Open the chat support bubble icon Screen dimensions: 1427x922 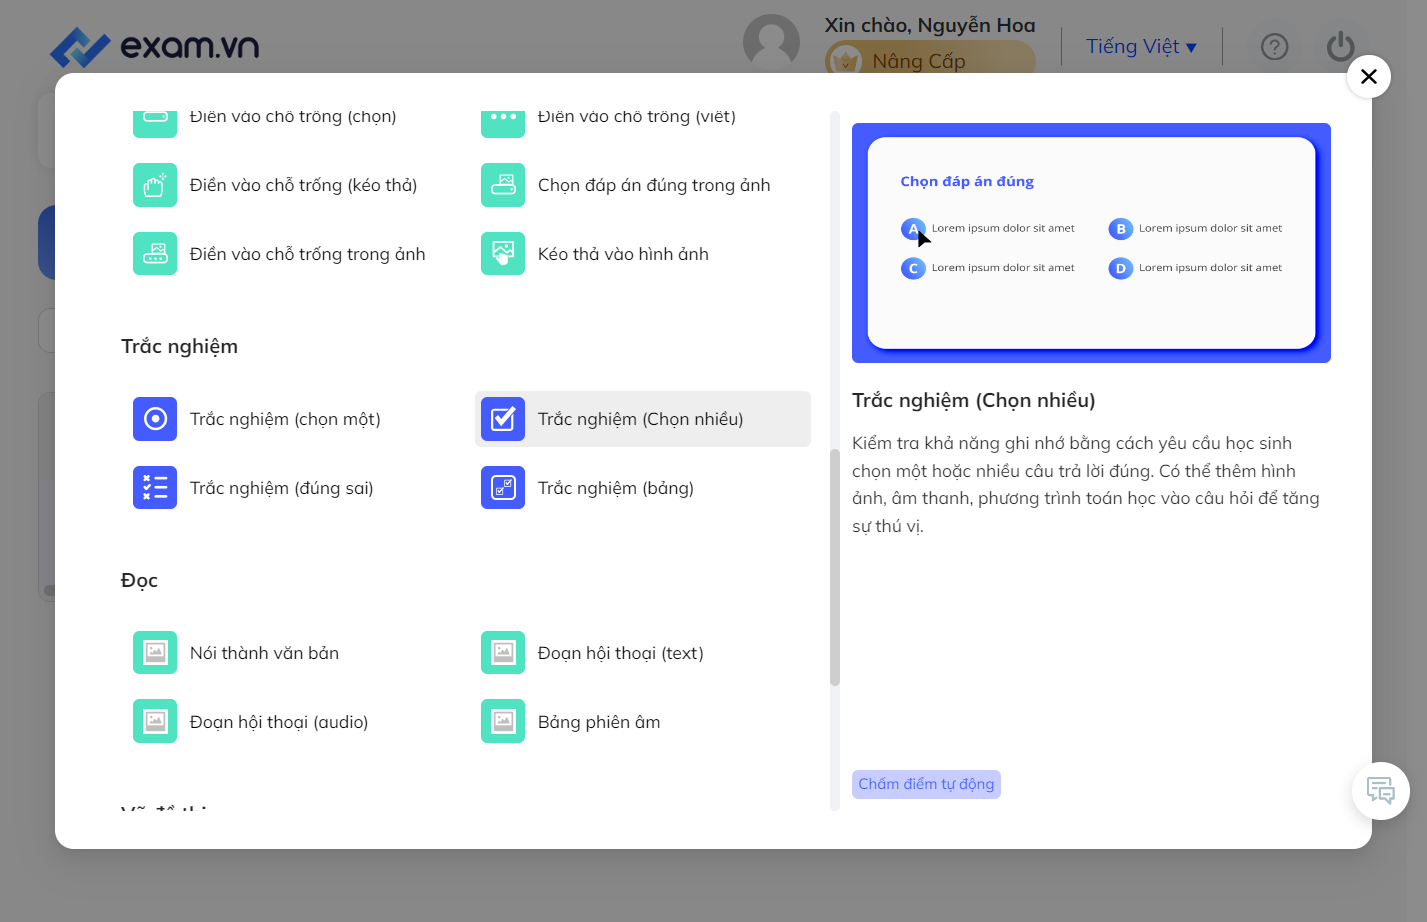tap(1381, 791)
